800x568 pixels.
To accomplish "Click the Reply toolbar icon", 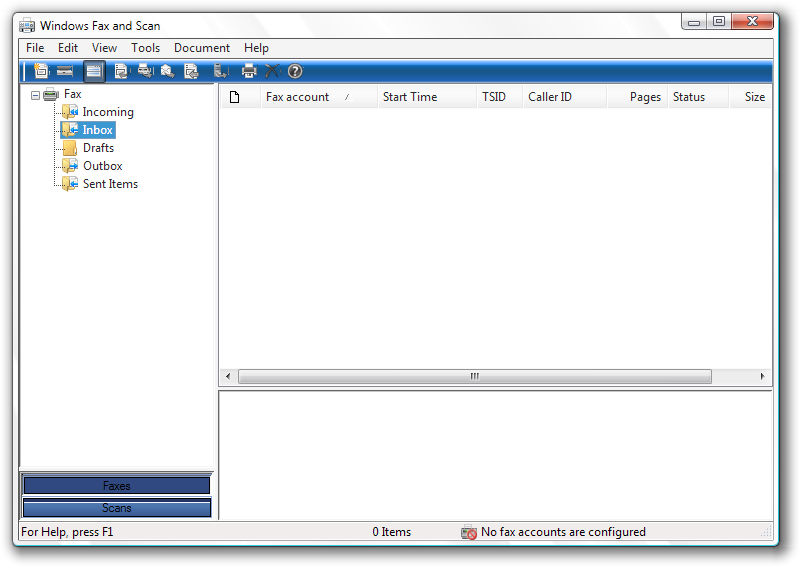I will tap(122, 71).
